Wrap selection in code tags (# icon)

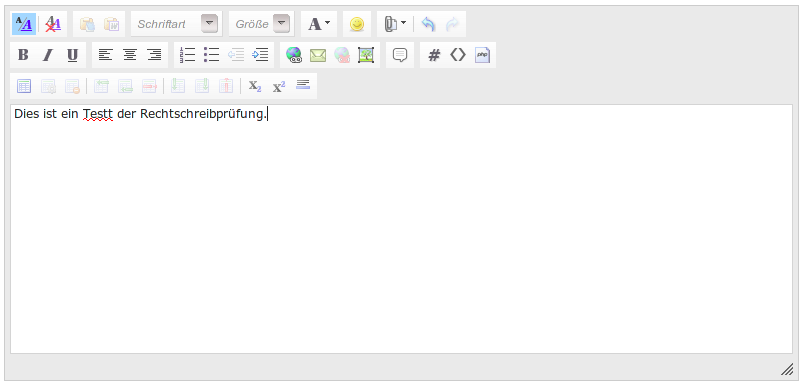pyautogui.click(x=434, y=55)
